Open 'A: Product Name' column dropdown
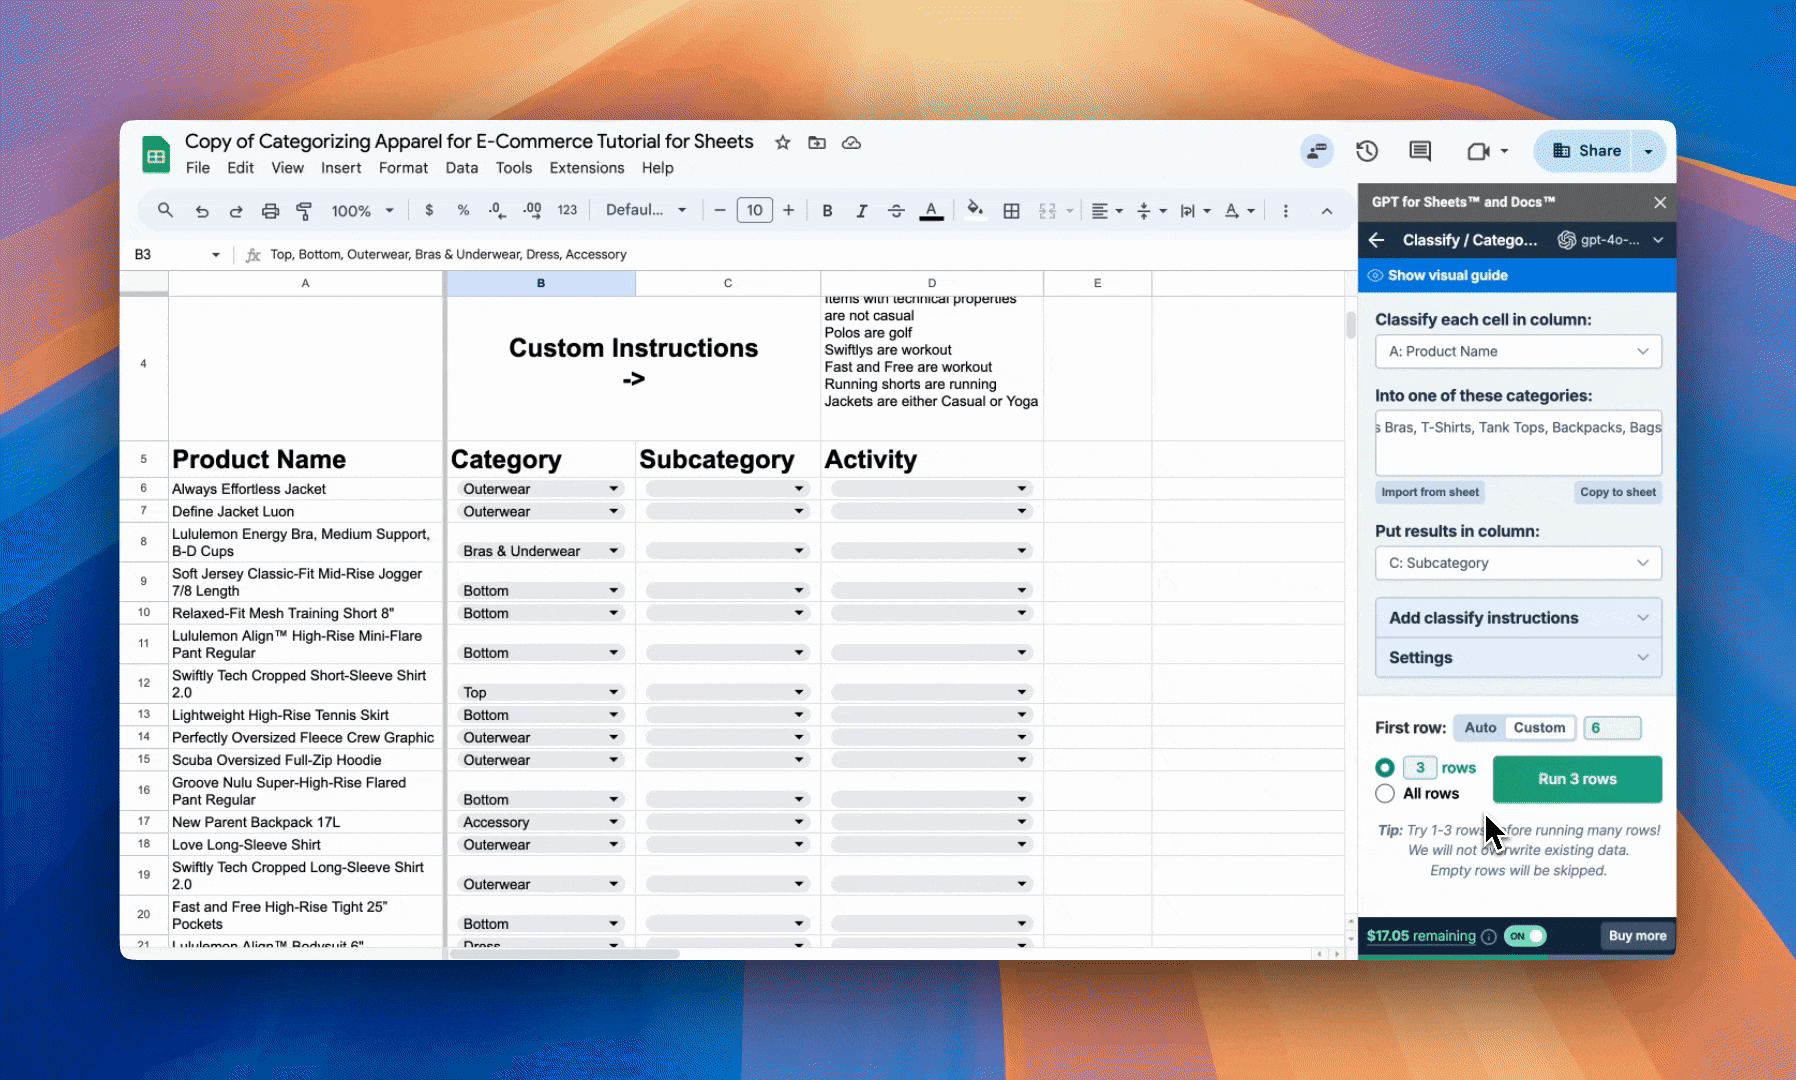 1518,351
